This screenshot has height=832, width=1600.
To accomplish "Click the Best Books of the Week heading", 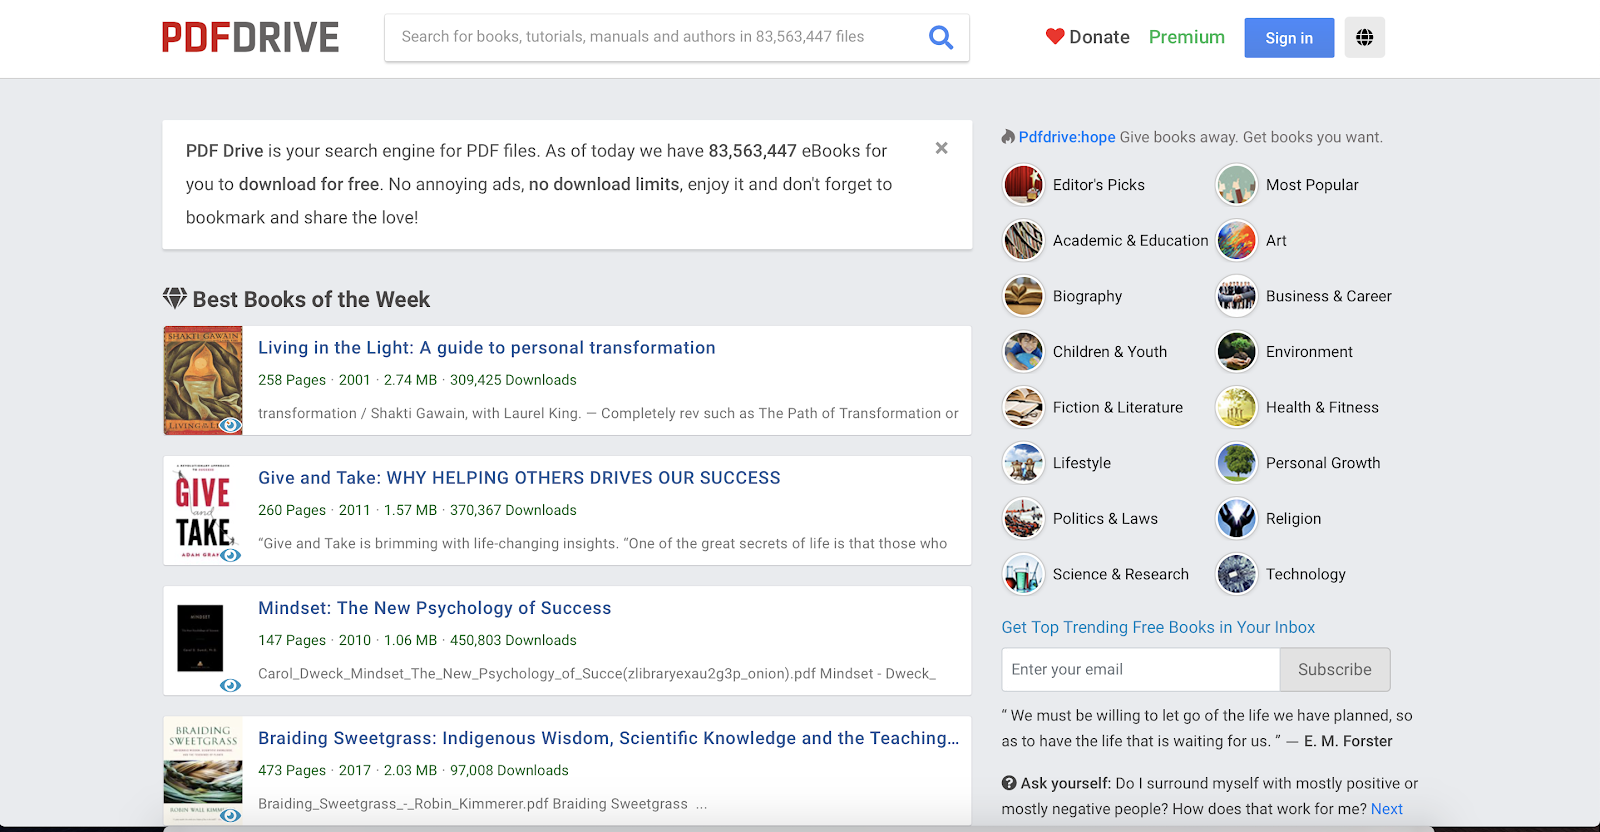I will point(311,299).
